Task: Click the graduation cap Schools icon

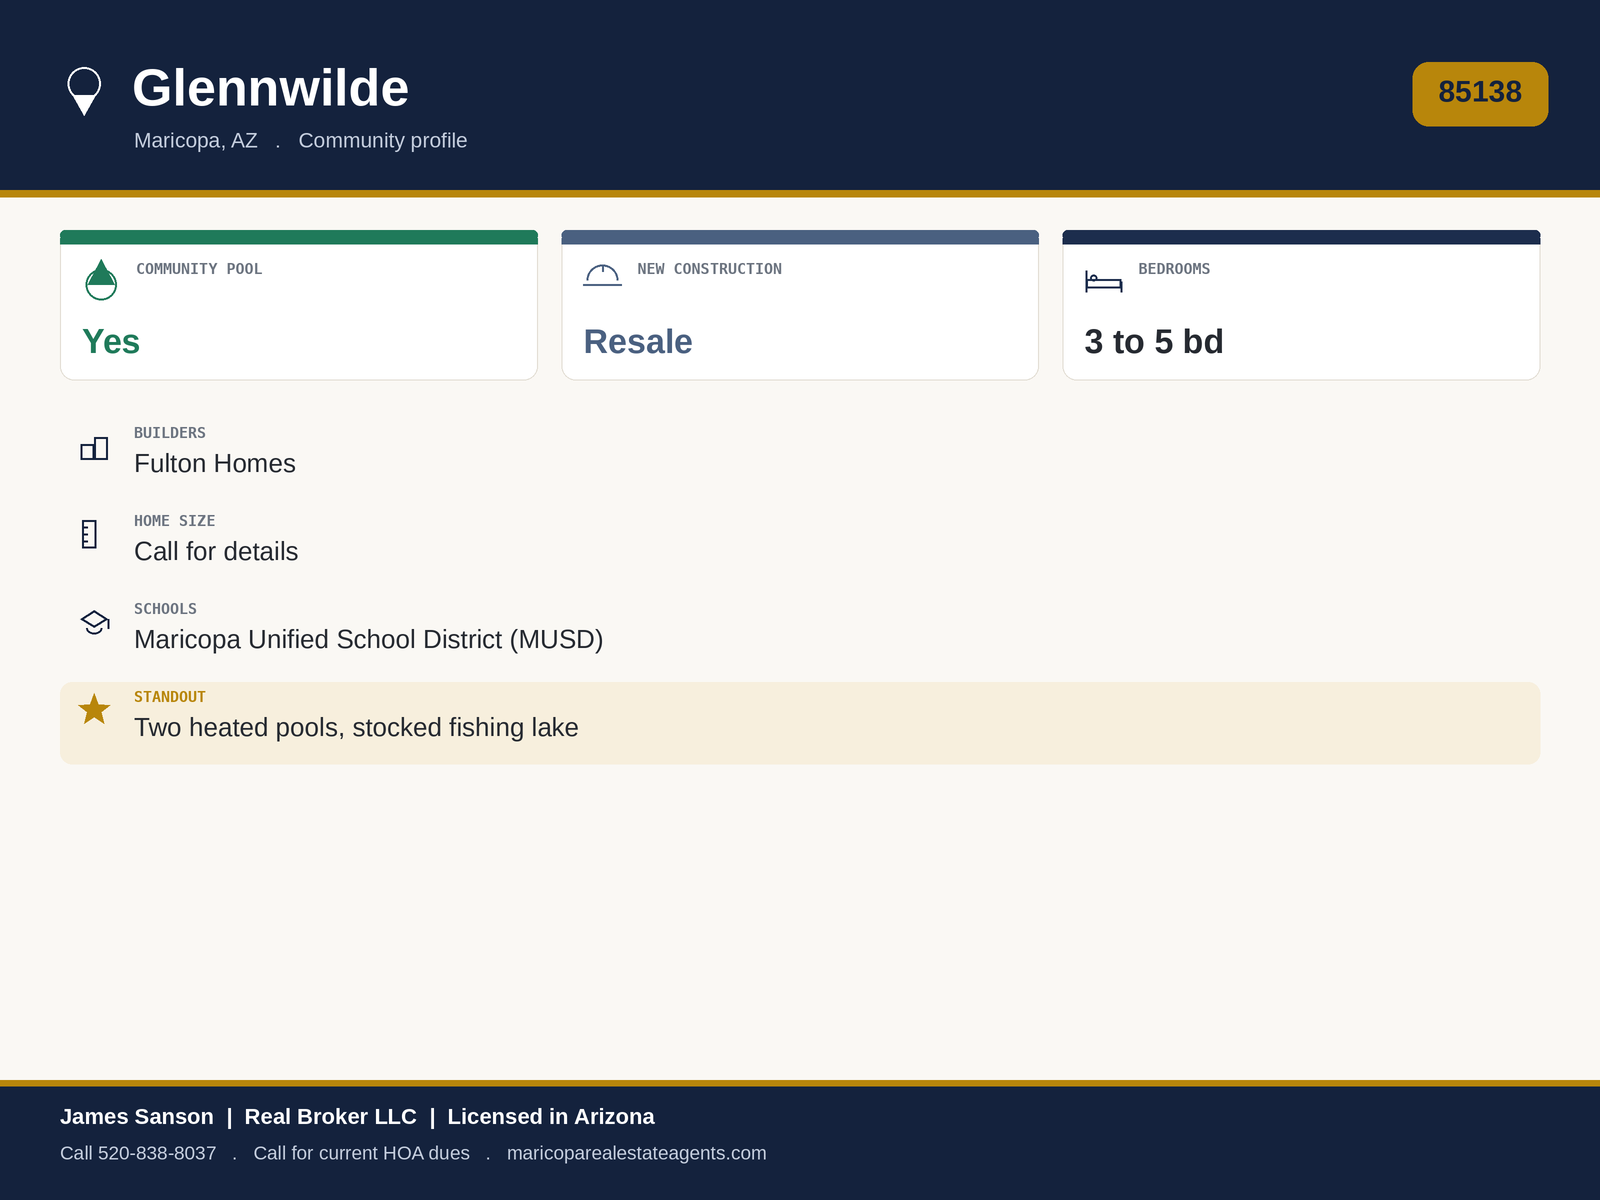Action: pos(95,622)
